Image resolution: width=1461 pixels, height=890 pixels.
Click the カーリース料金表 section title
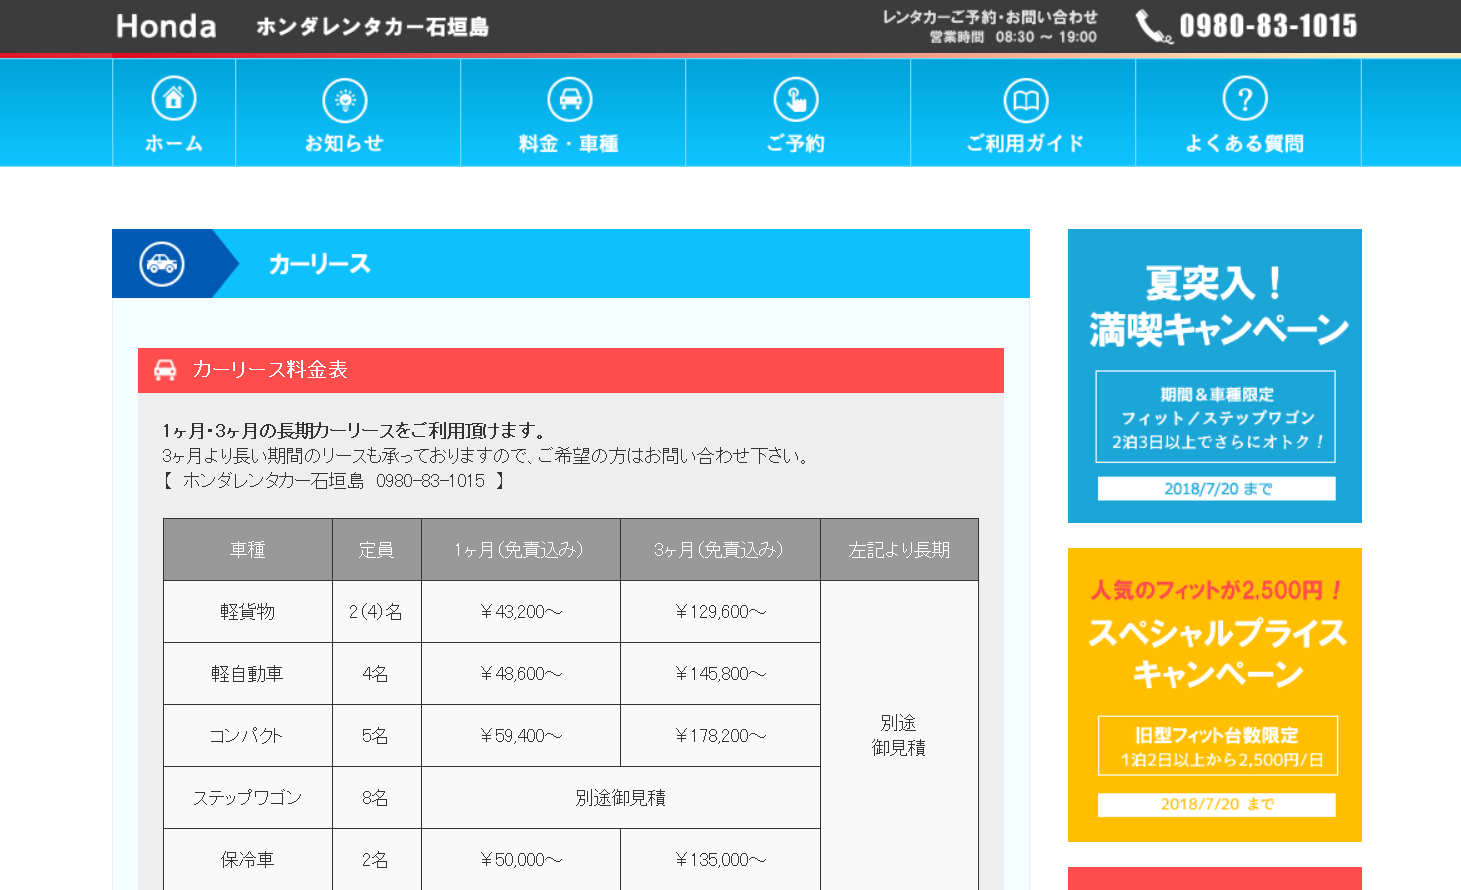(270, 370)
